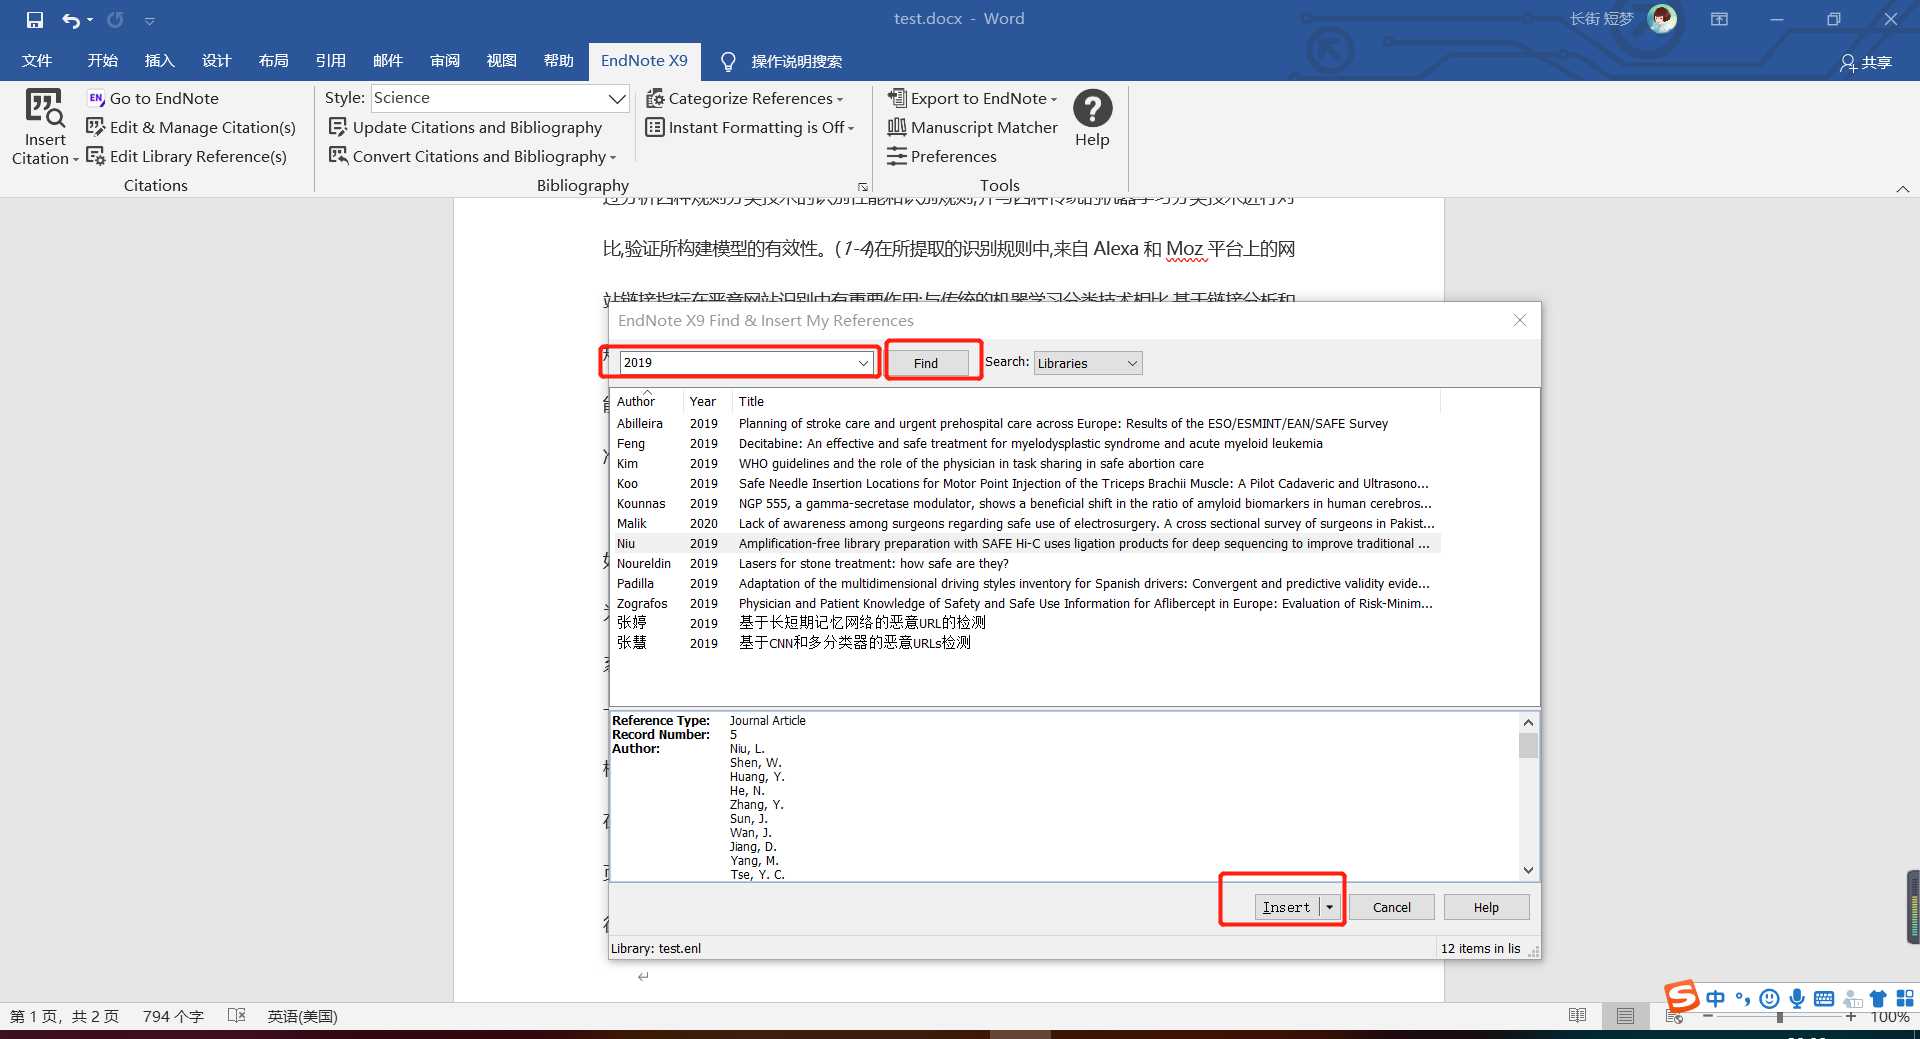
Task: Open Customize Quick Access Toolbar arrow
Action: coord(149,20)
